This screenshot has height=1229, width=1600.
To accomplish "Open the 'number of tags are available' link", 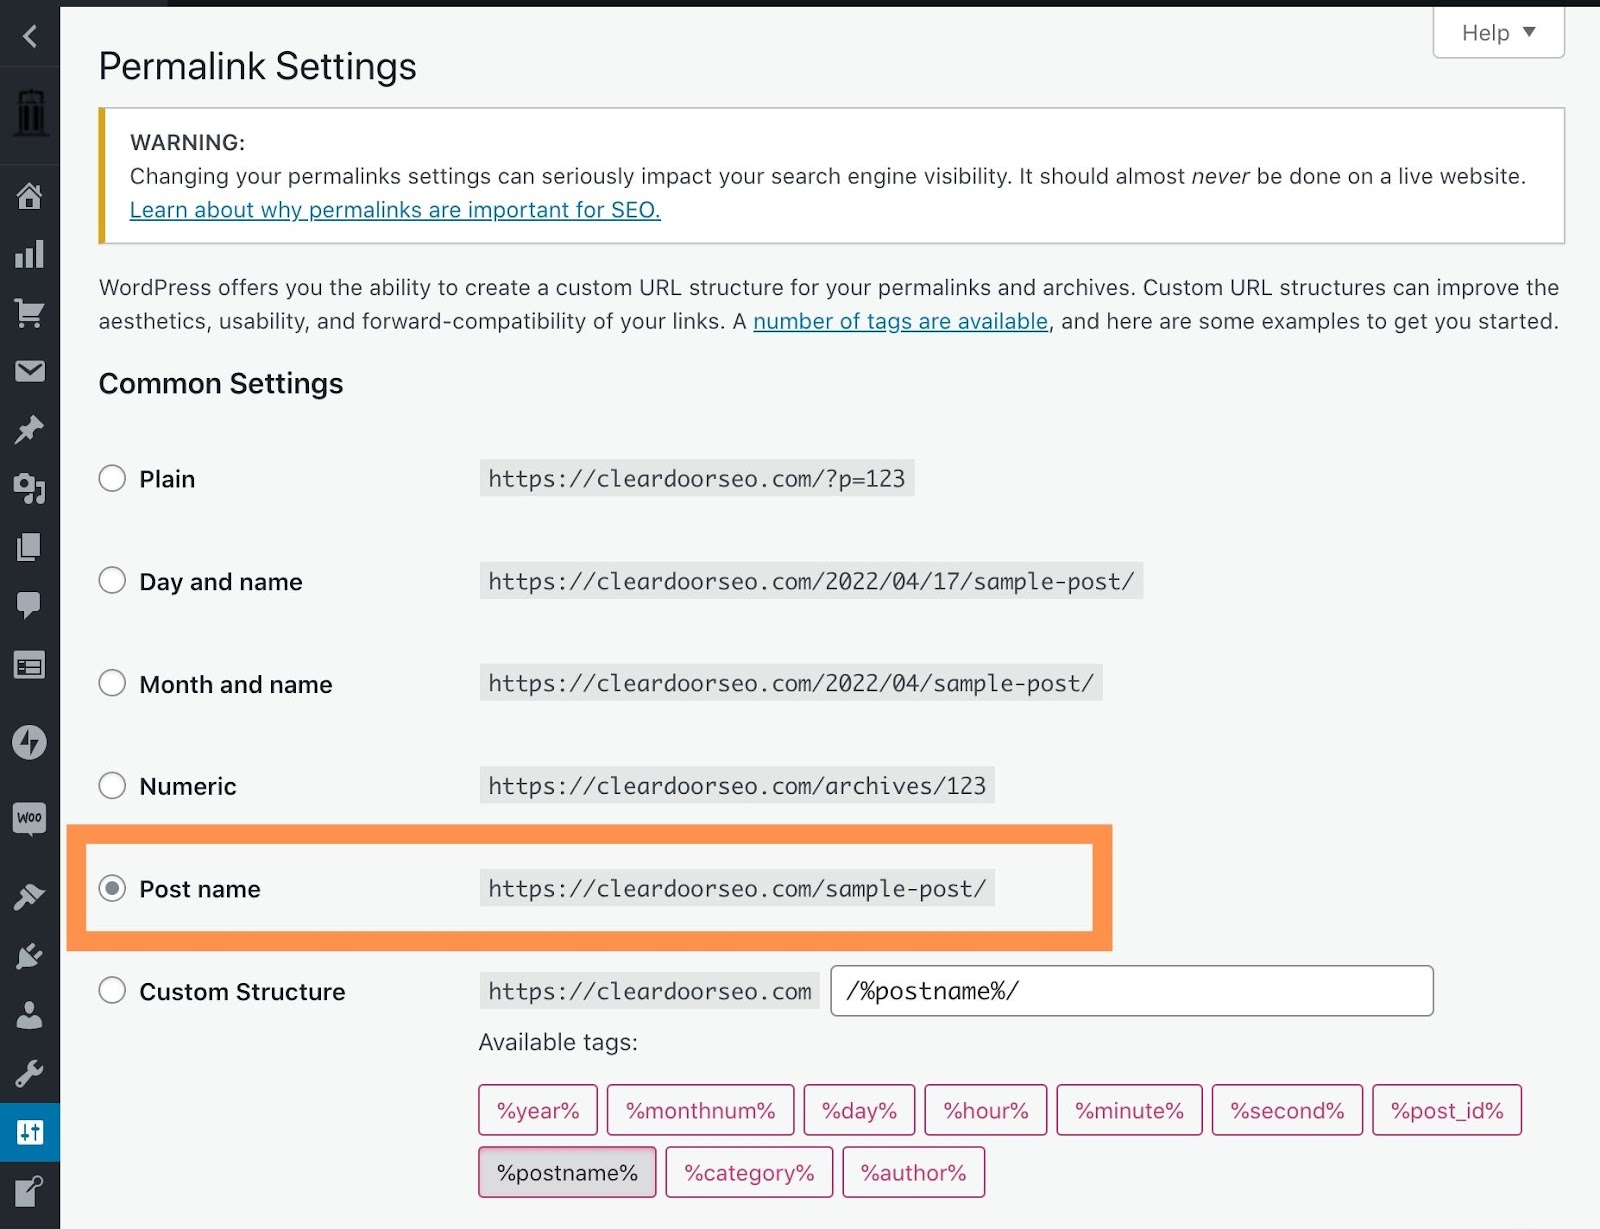I will (900, 321).
